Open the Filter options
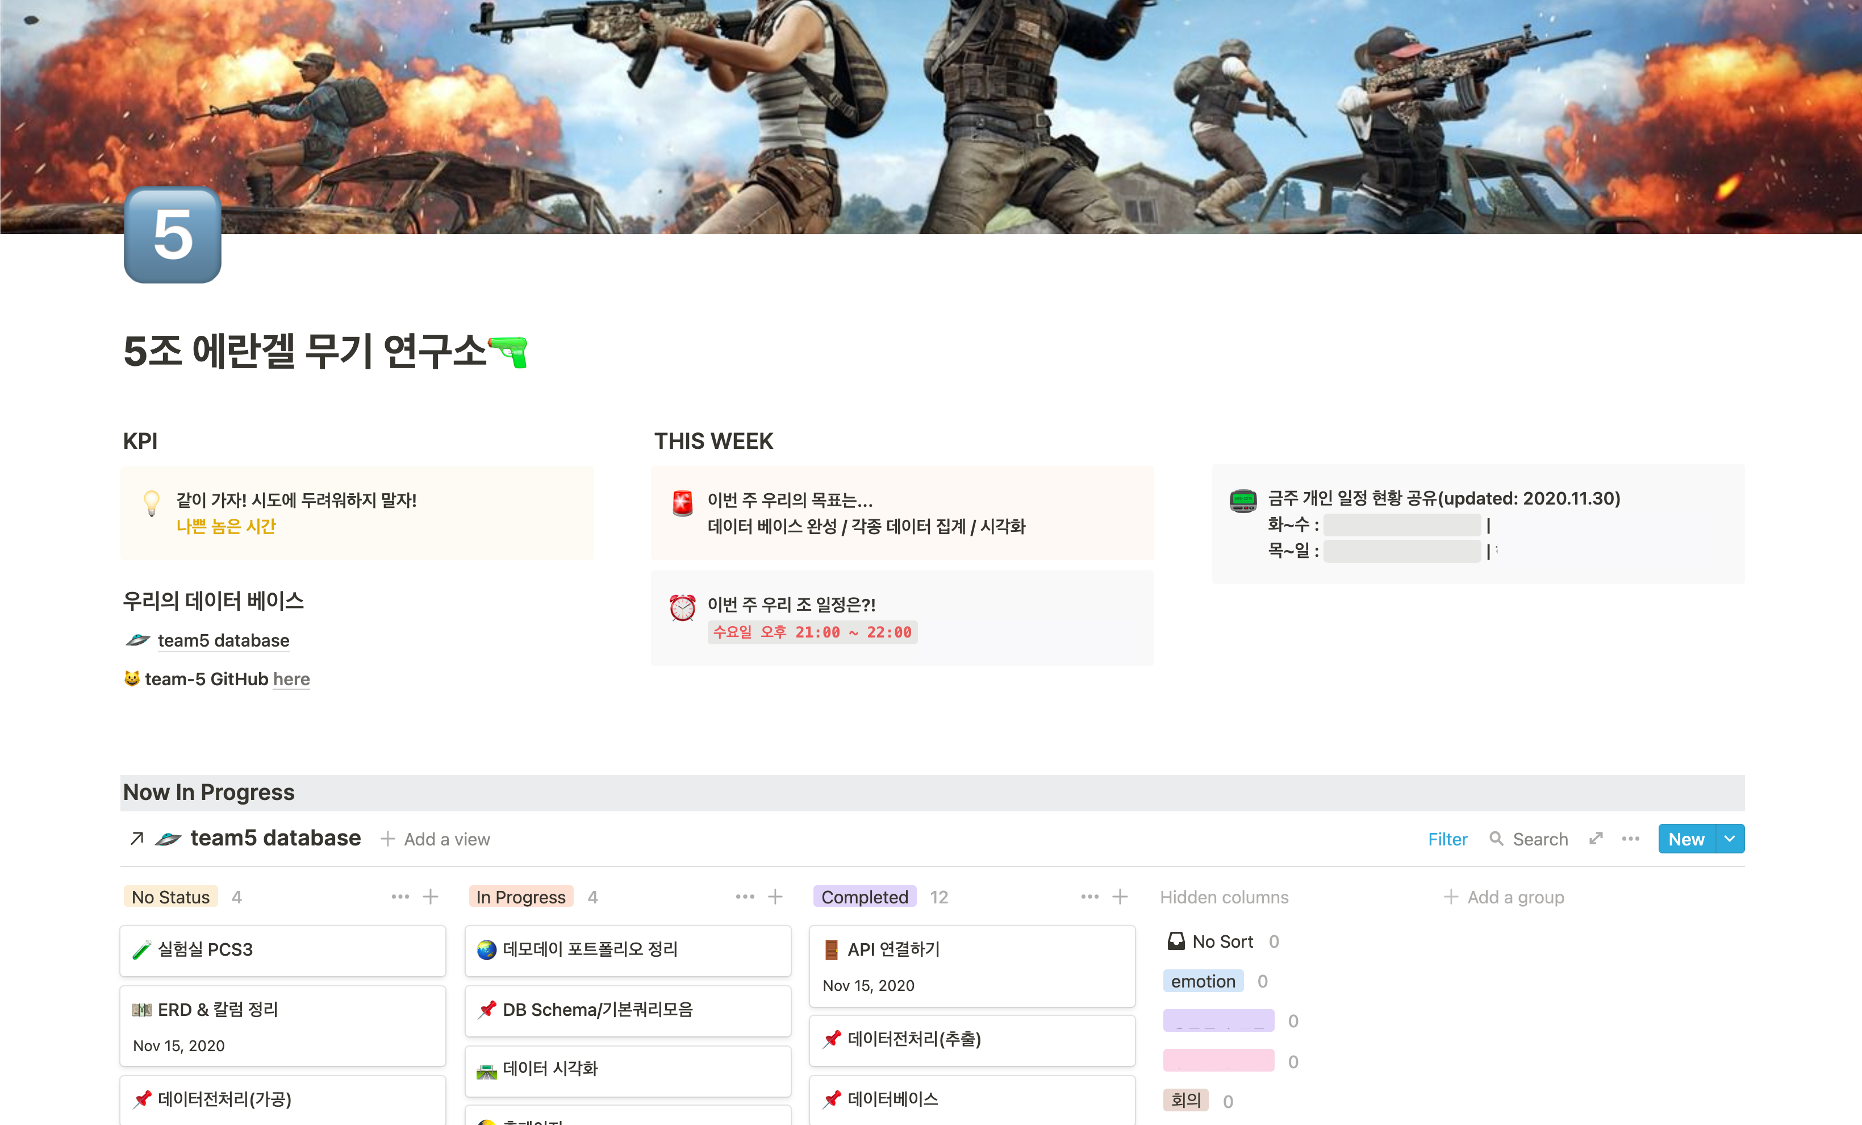The height and width of the screenshot is (1125, 1862). coord(1448,839)
